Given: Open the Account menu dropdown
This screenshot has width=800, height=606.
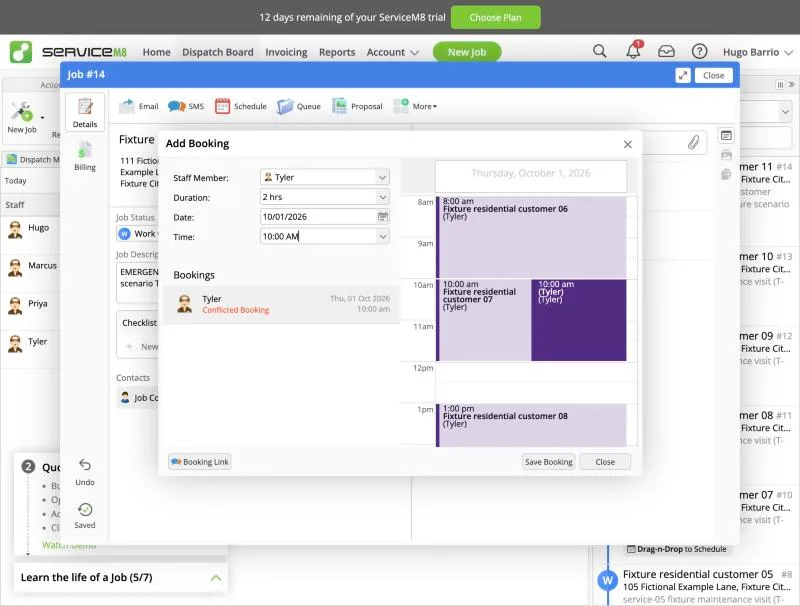Looking at the screenshot, I should coord(392,52).
